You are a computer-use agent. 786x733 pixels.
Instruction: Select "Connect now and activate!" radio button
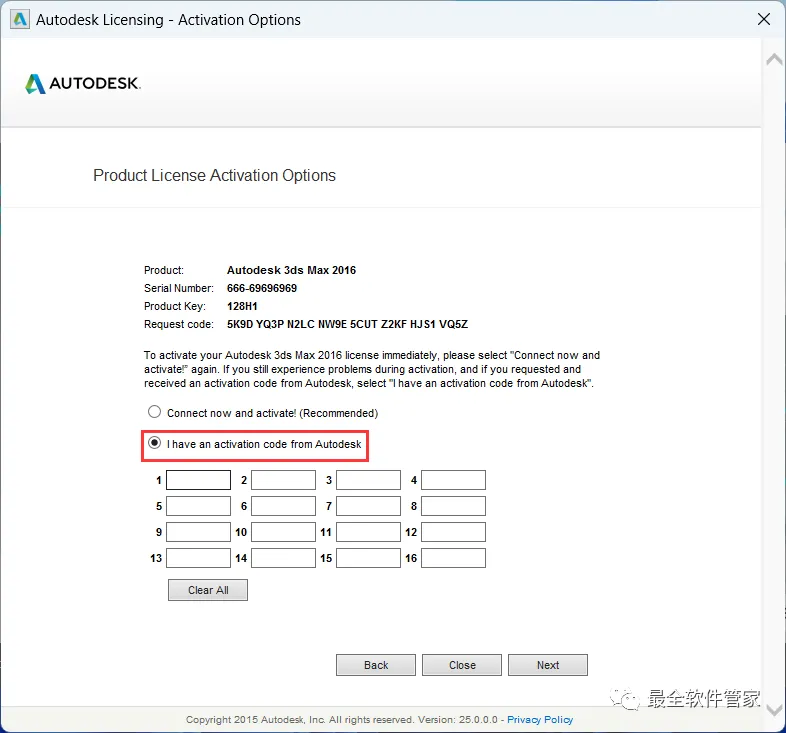(x=154, y=412)
